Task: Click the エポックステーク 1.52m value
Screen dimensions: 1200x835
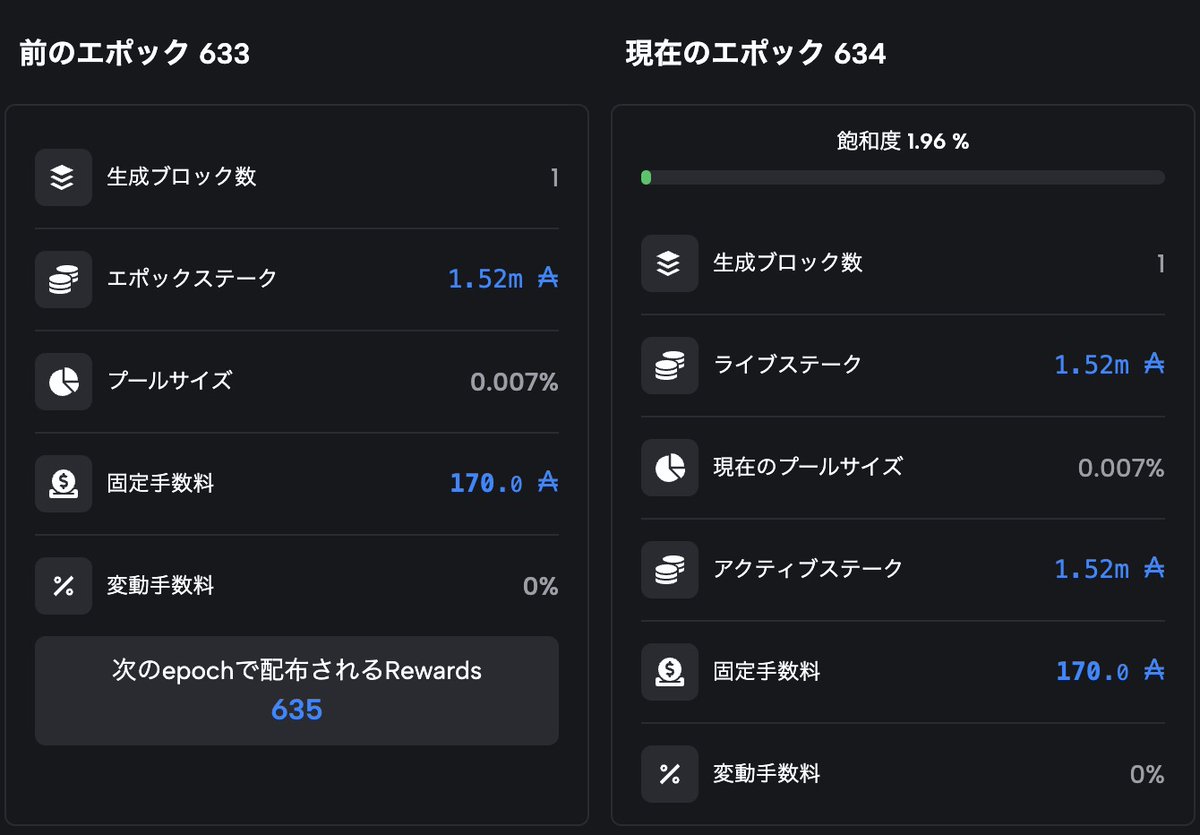Action: click(x=503, y=279)
